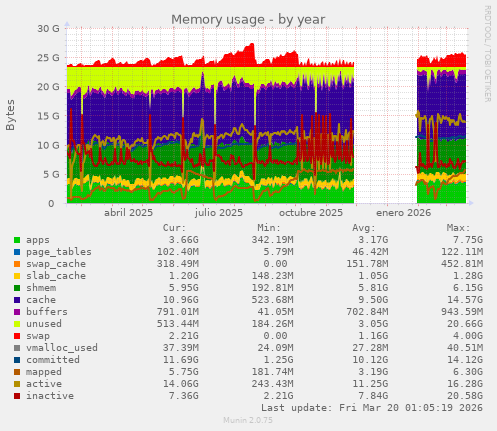
Task: Click cache current value 10.96G
Action: pyautogui.click(x=180, y=300)
